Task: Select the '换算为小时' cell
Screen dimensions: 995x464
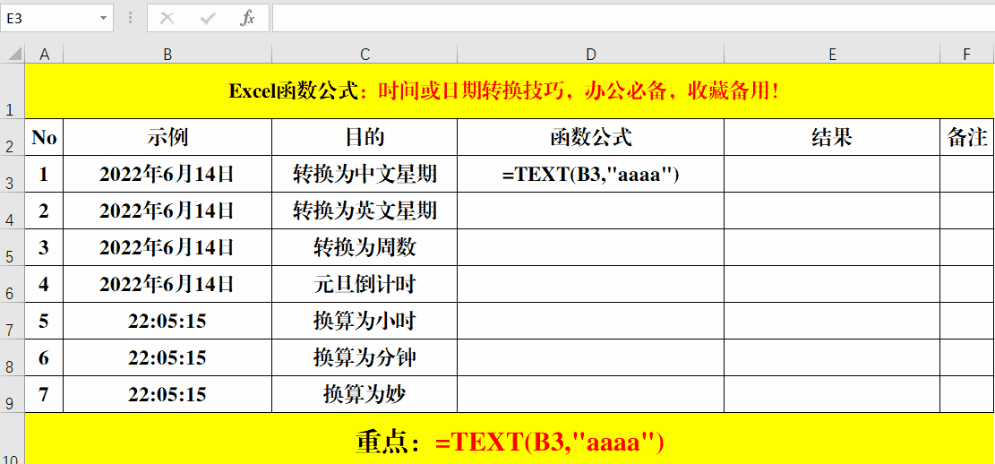Action: coord(364,321)
